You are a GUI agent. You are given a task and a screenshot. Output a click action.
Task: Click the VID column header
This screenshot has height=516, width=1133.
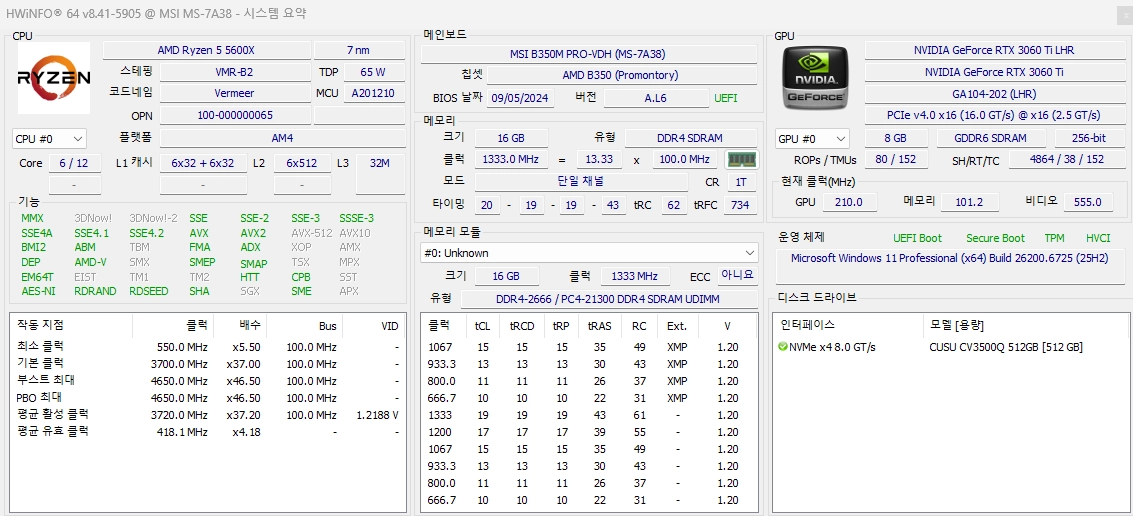pyautogui.click(x=374, y=326)
